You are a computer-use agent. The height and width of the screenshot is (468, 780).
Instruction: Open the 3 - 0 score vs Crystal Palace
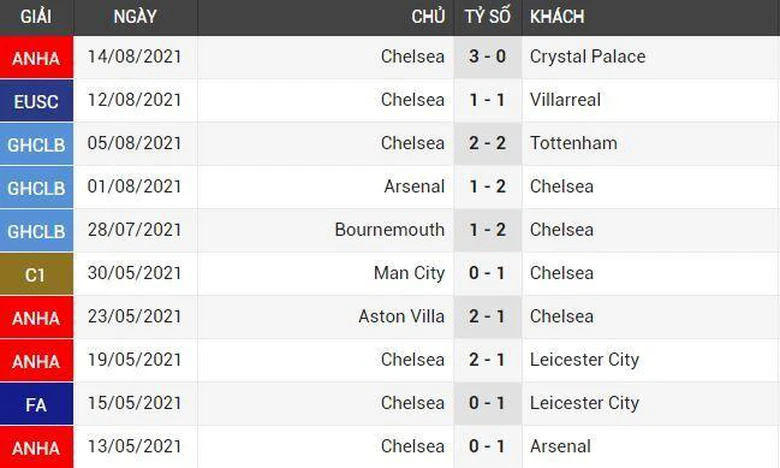tap(488, 57)
